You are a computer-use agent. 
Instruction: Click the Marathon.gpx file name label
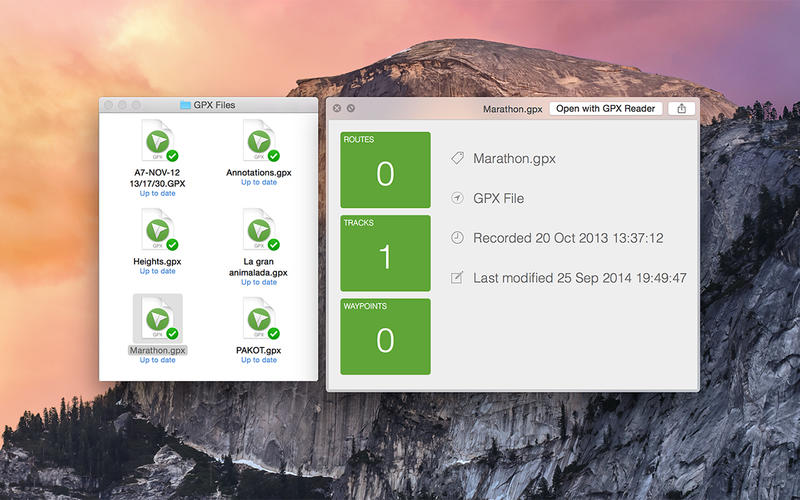pyautogui.click(x=157, y=350)
